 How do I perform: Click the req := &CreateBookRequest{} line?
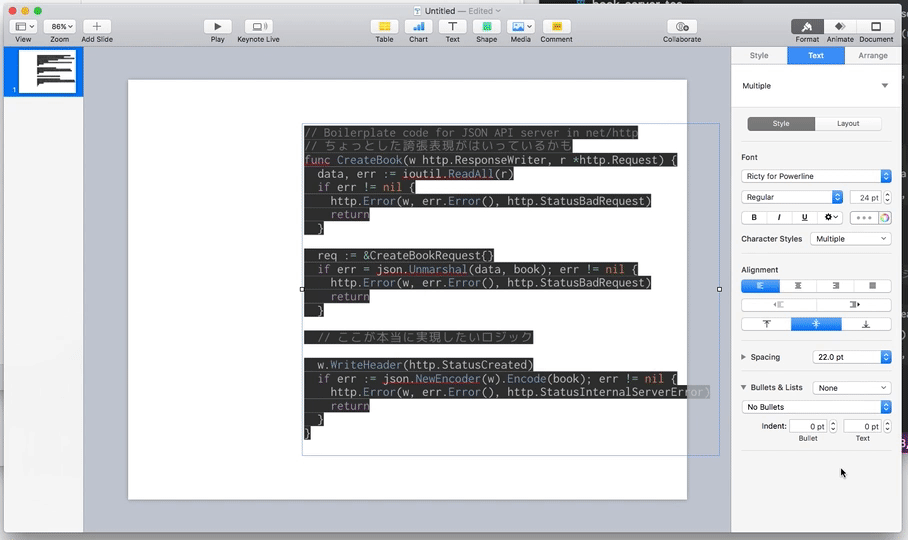click(x=405, y=256)
